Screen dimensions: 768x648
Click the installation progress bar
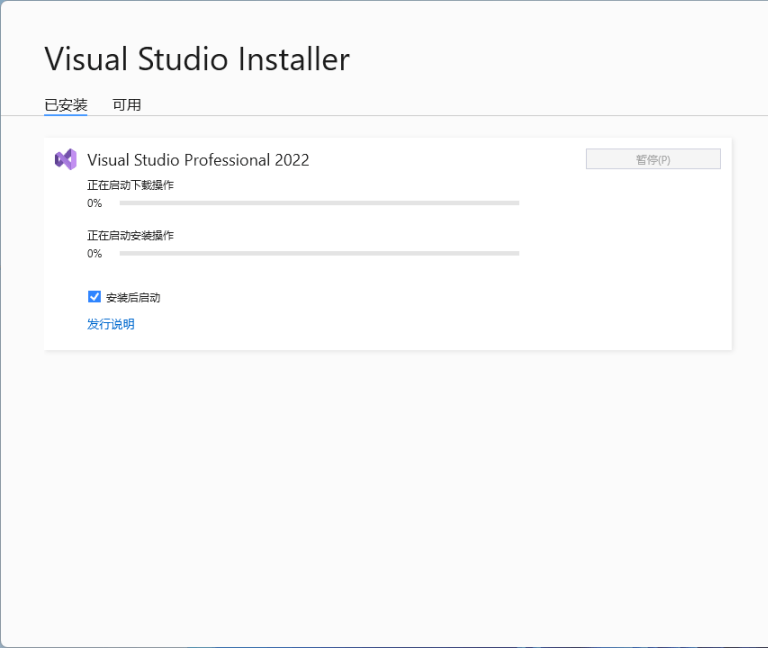(319, 253)
